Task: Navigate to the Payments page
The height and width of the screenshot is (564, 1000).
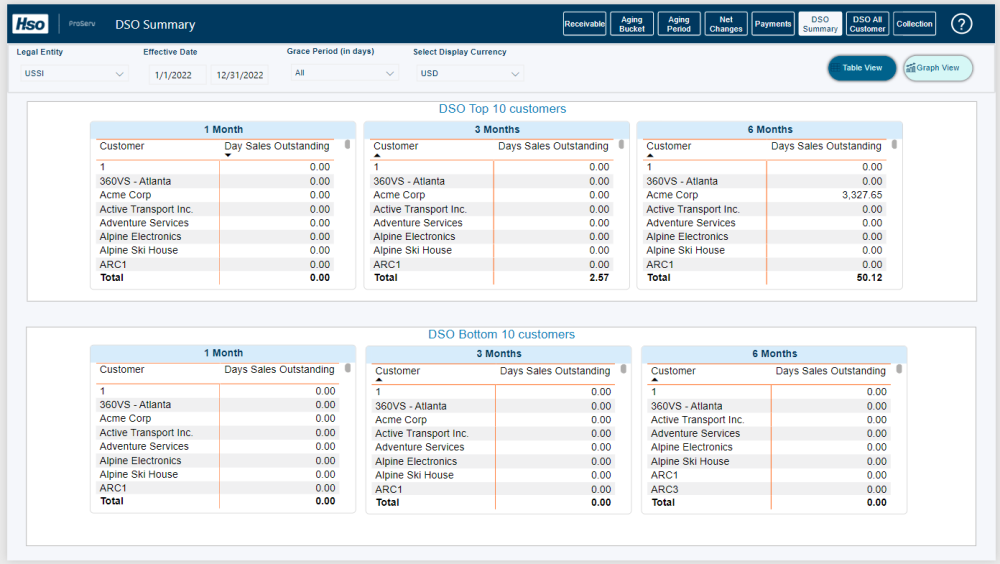Action: (773, 24)
